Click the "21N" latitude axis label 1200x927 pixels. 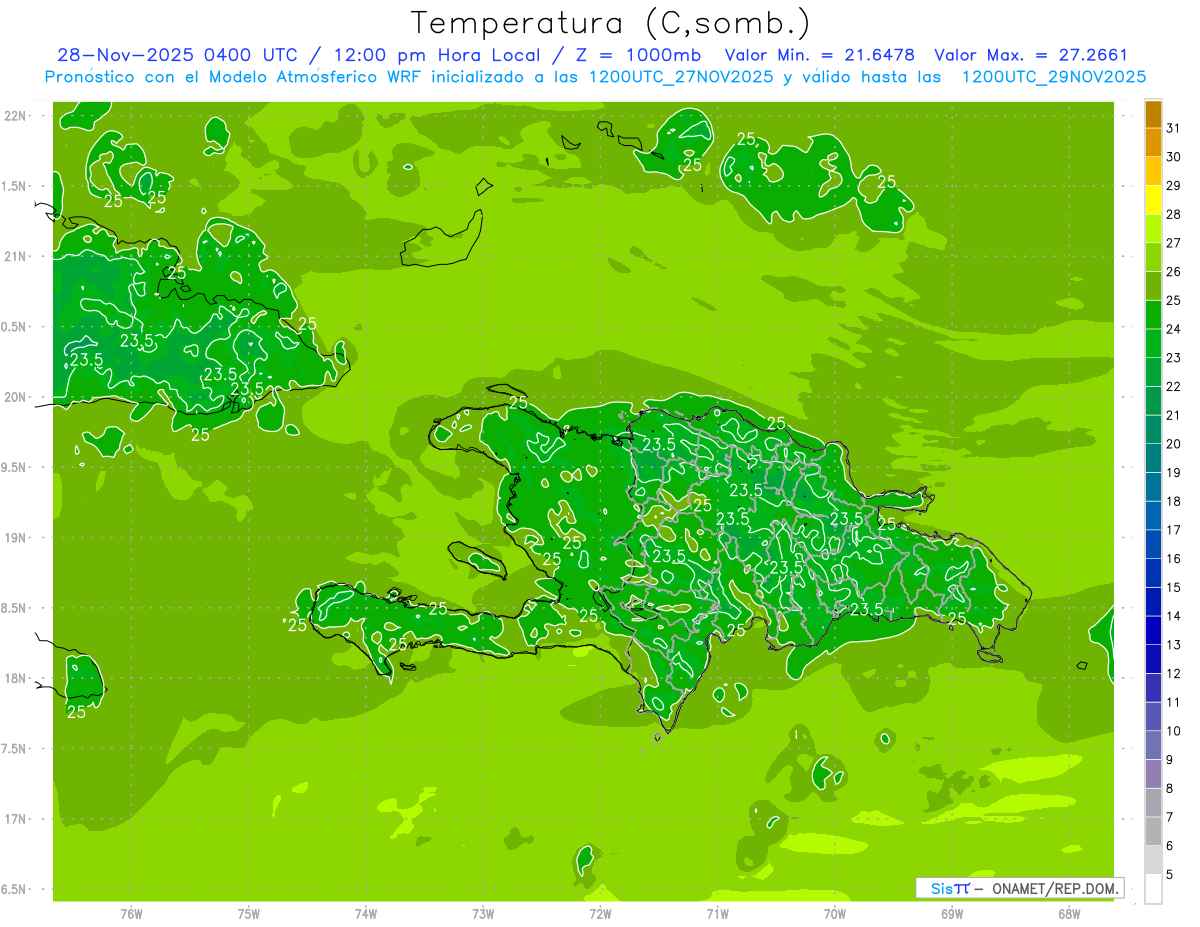coord(14,256)
